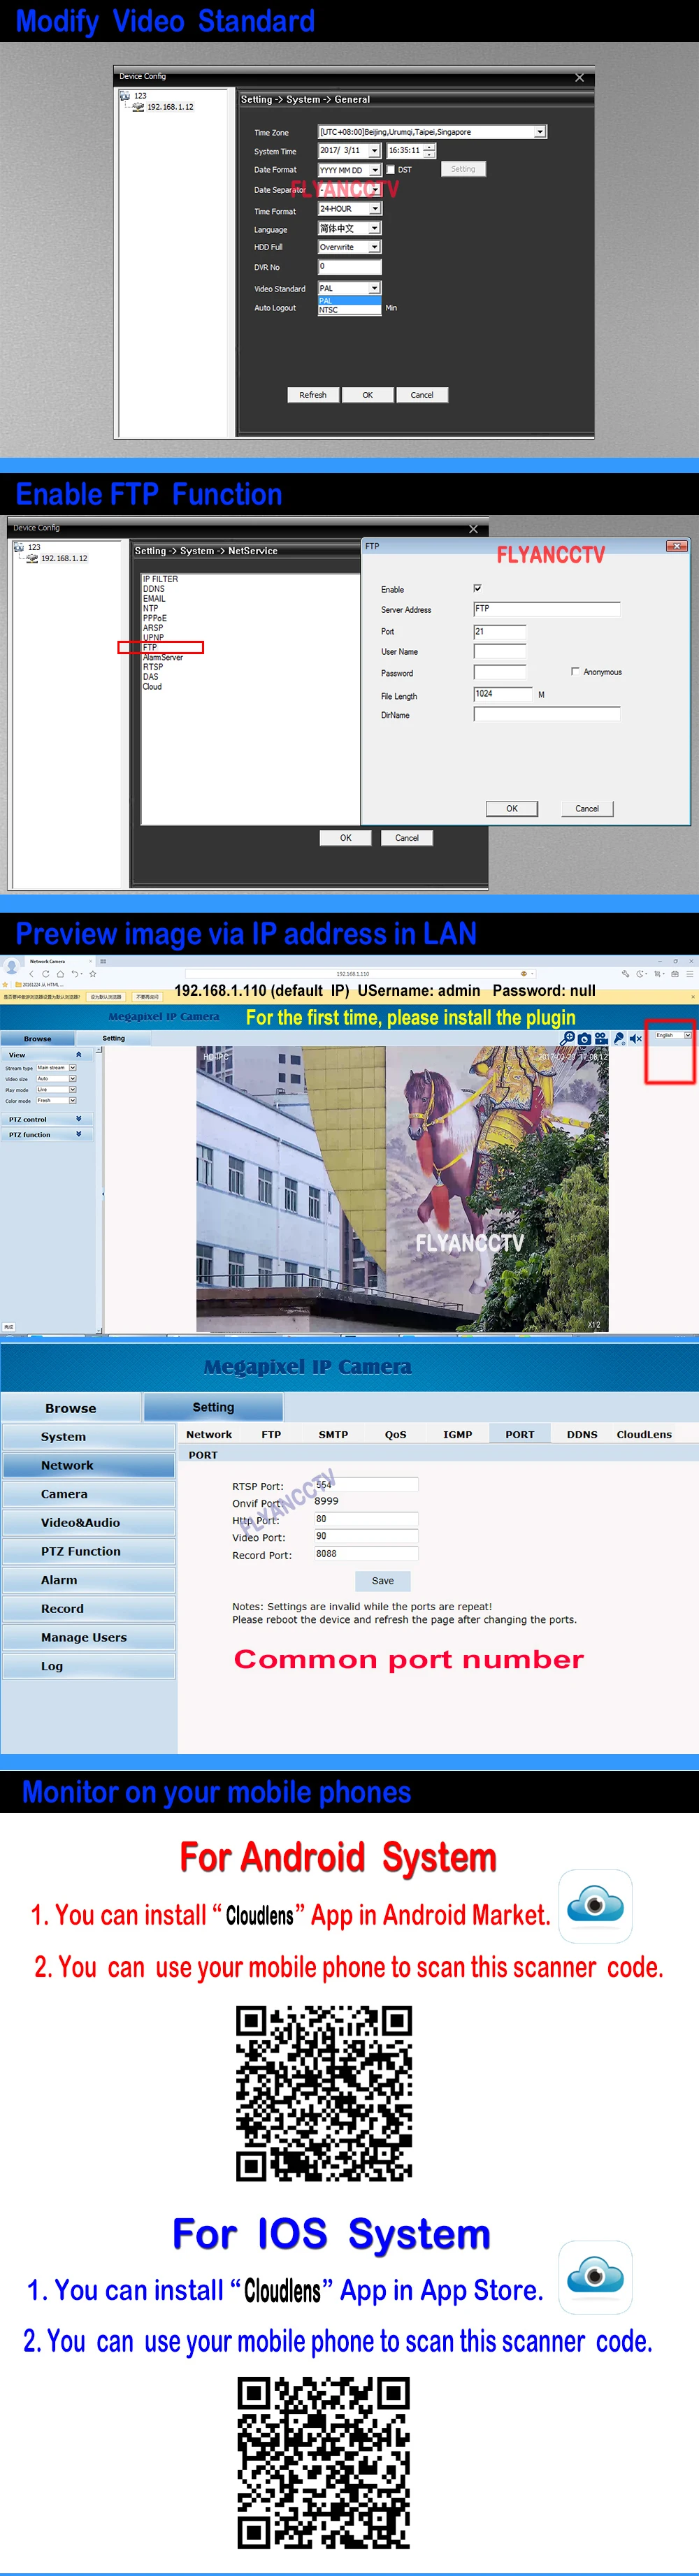Click the browser bookmark star icon

93,973
